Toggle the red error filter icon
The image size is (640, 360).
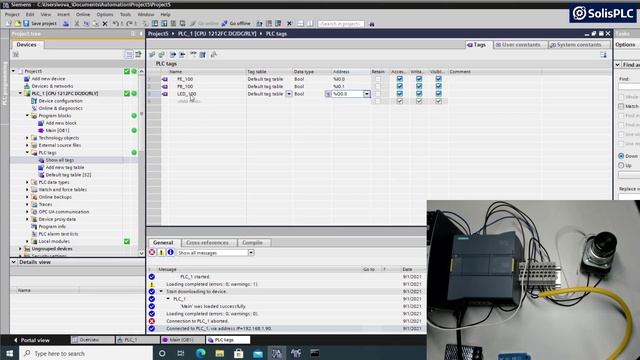(x=152, y=252)
